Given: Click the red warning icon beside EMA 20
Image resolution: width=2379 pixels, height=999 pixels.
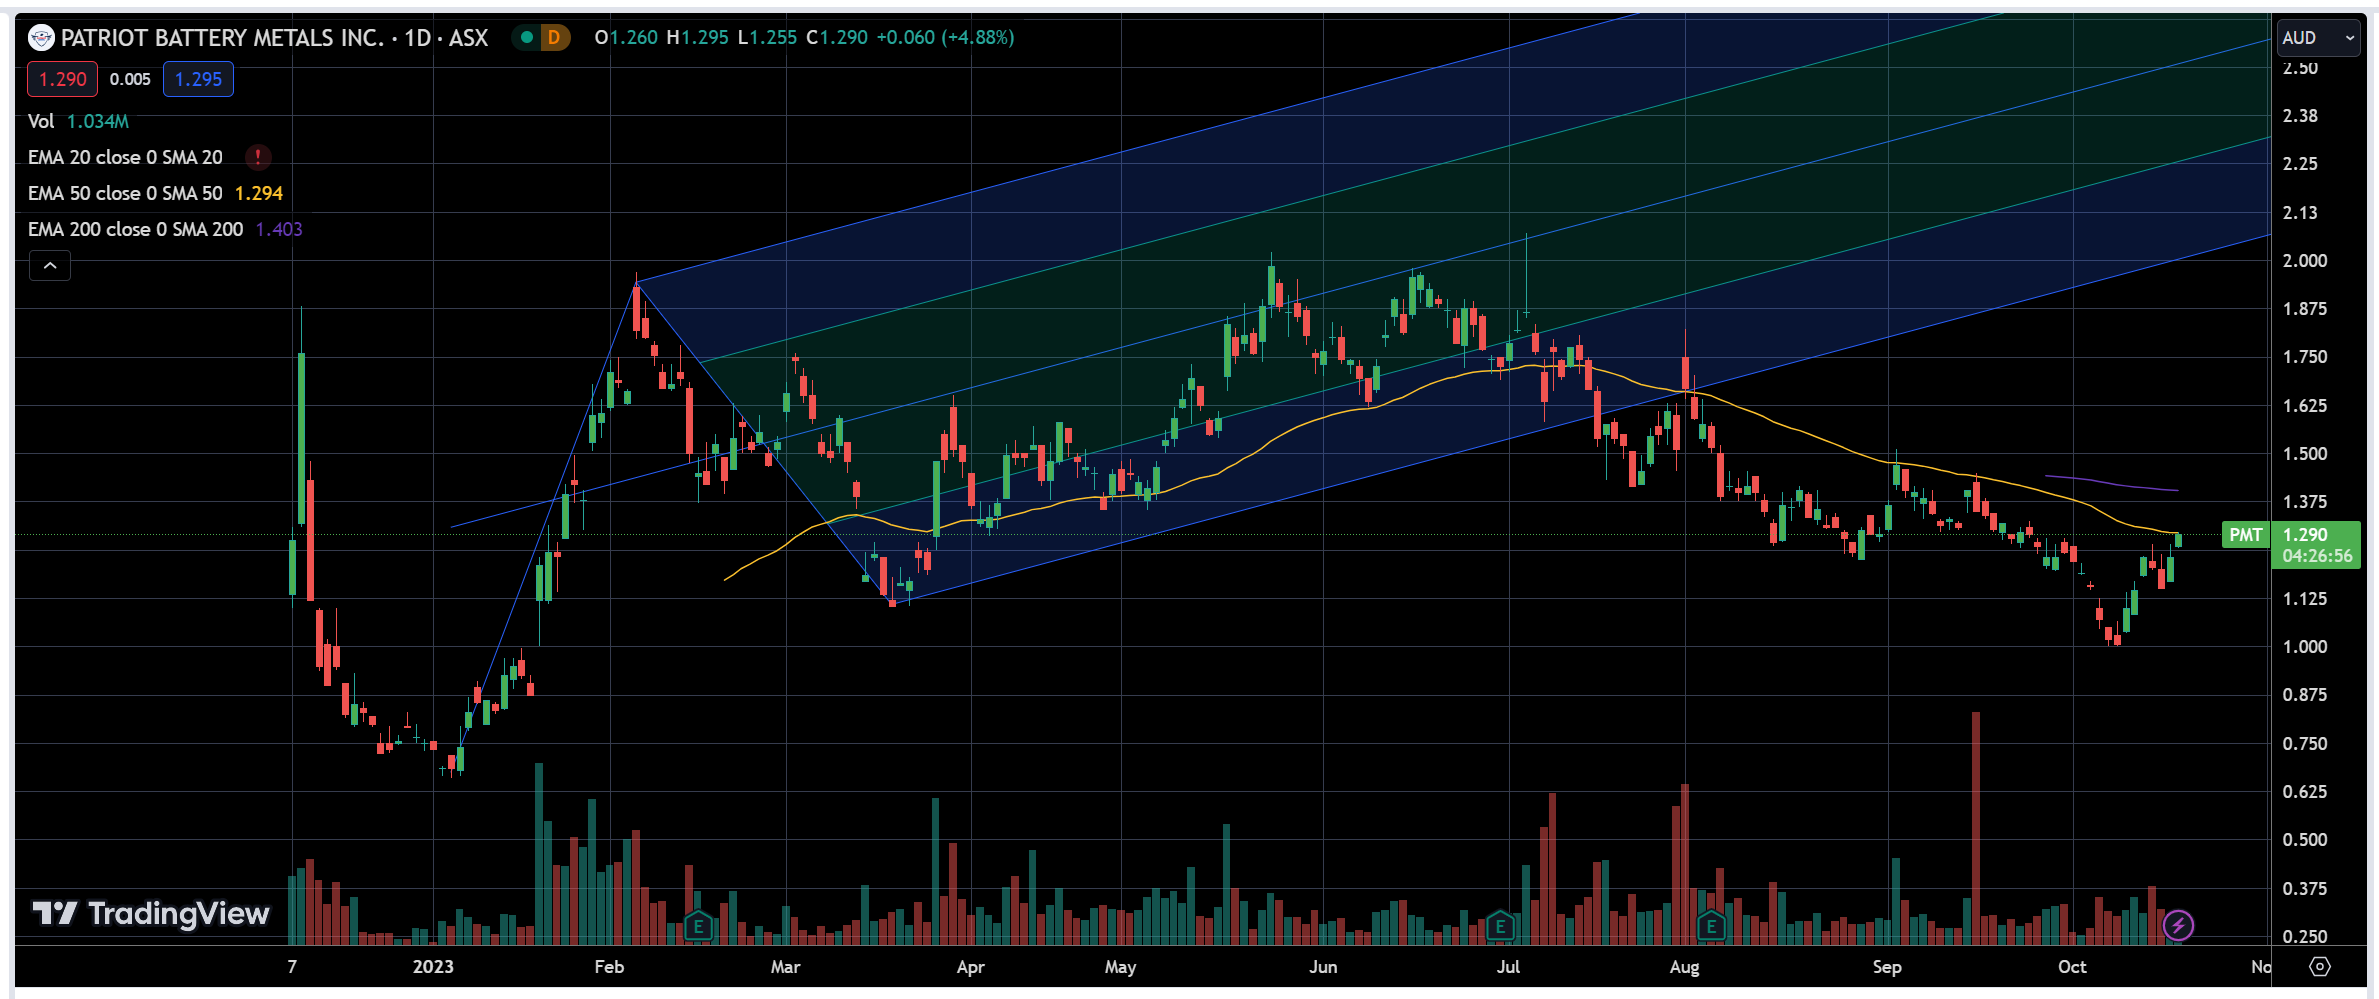Looking at the screenshot, I should [258, 157].
